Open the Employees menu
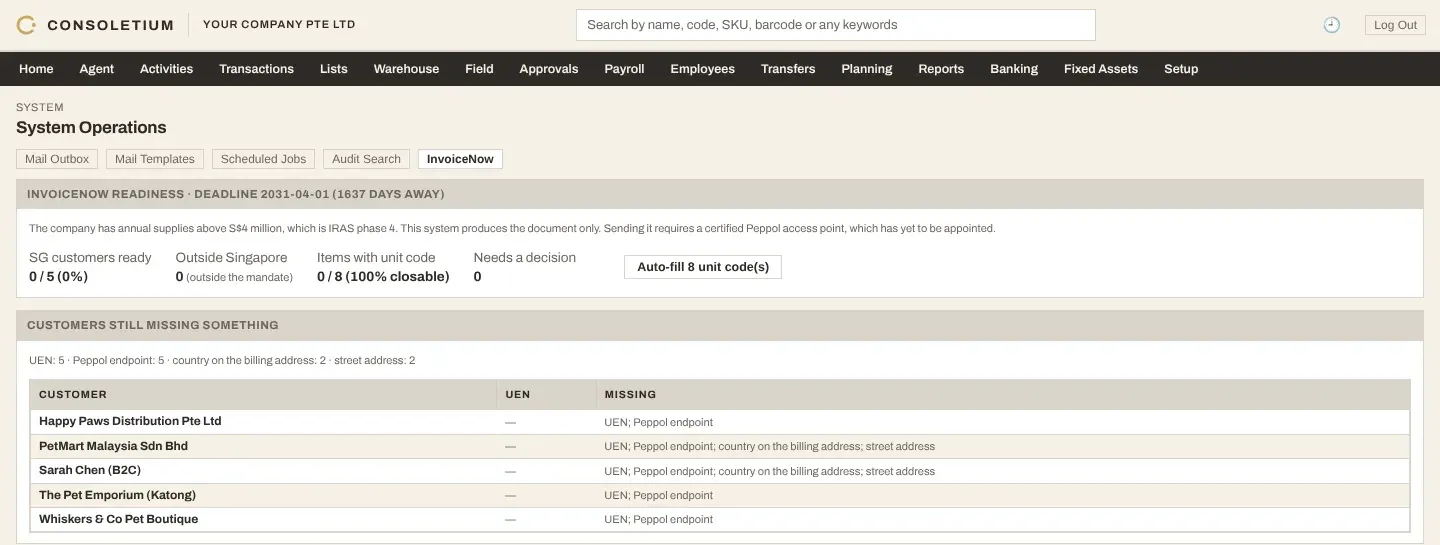Screen dimensions: 1440x545 (702, 69)
